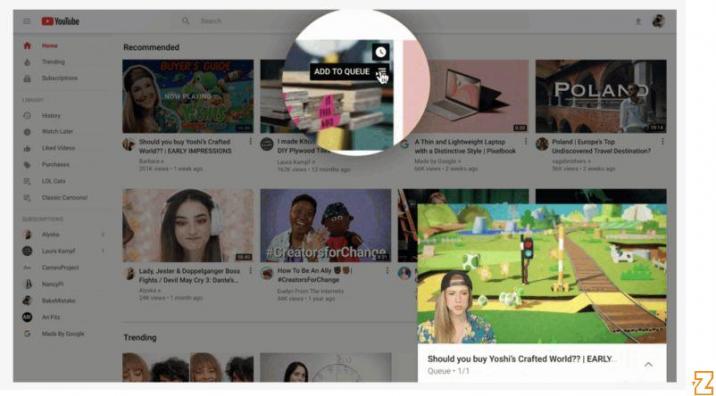This screenshot has width=716, height=396.
Task: Open the Trending flame icon in sidebar
Action: 27,62
